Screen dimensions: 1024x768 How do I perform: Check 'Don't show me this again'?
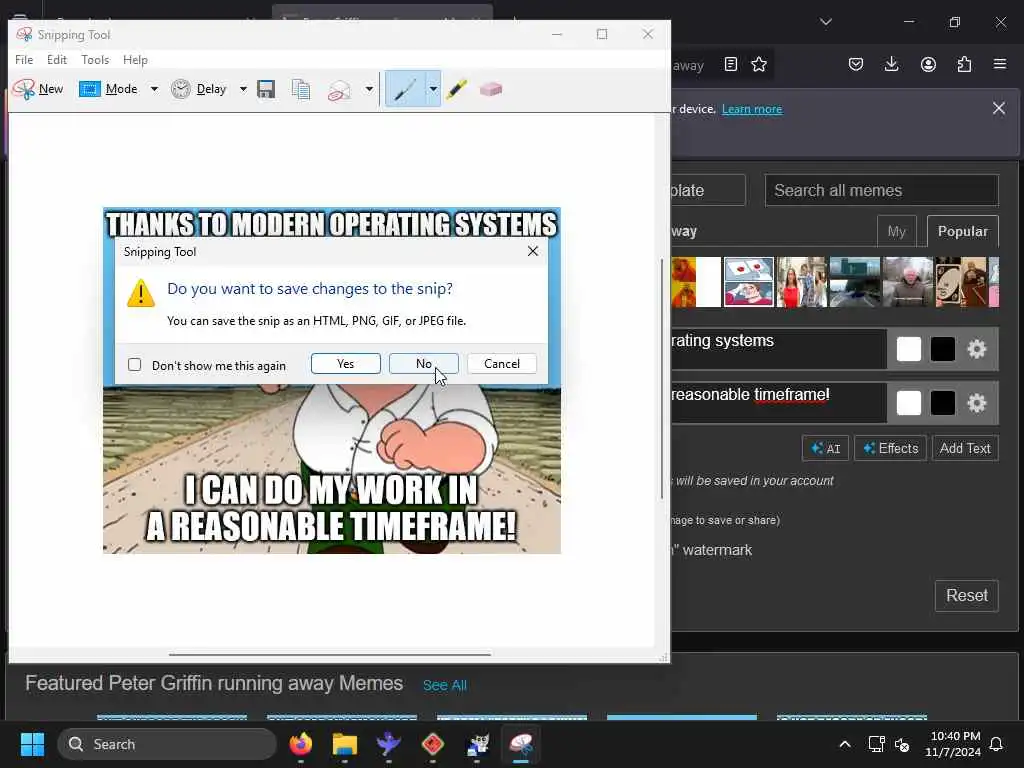pos(135,365)
